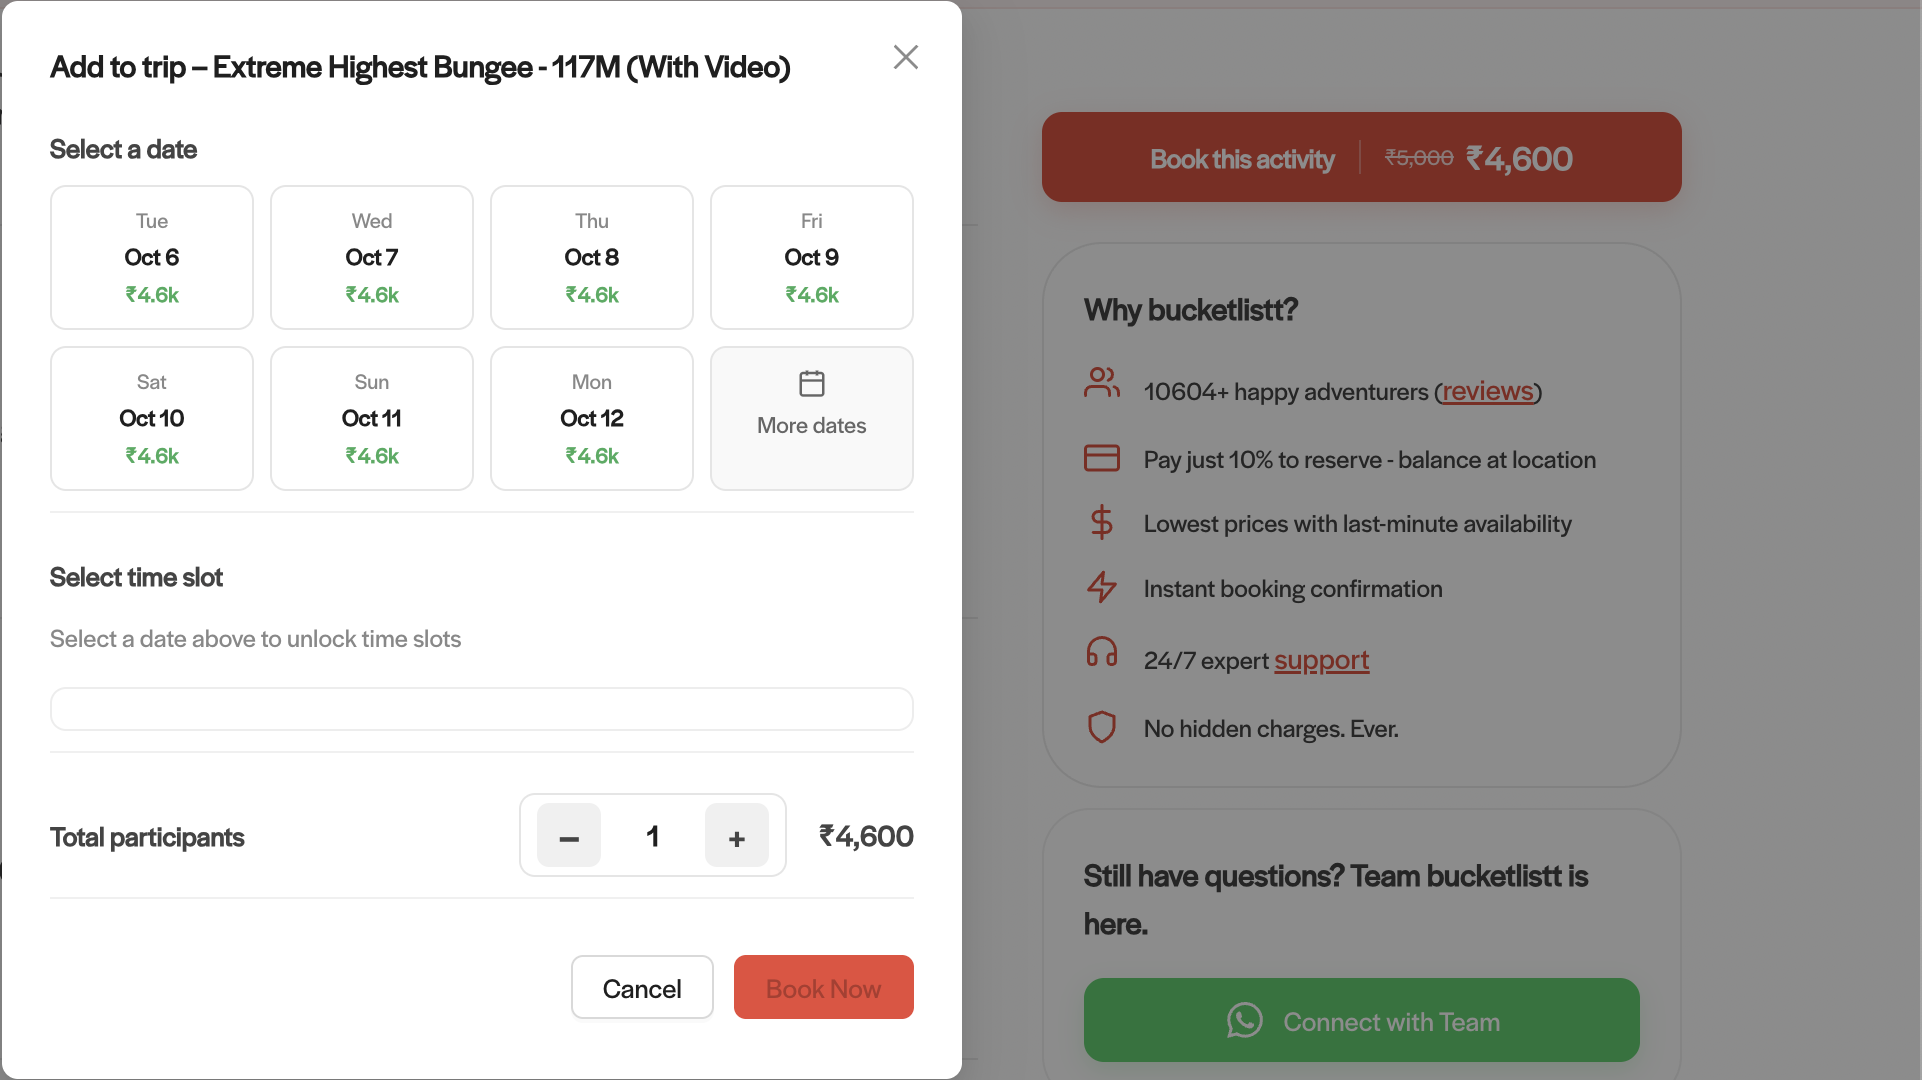1922x1080 pixels.
Task: Select Wed Oct 7 date card
Action: click(372, 257)
